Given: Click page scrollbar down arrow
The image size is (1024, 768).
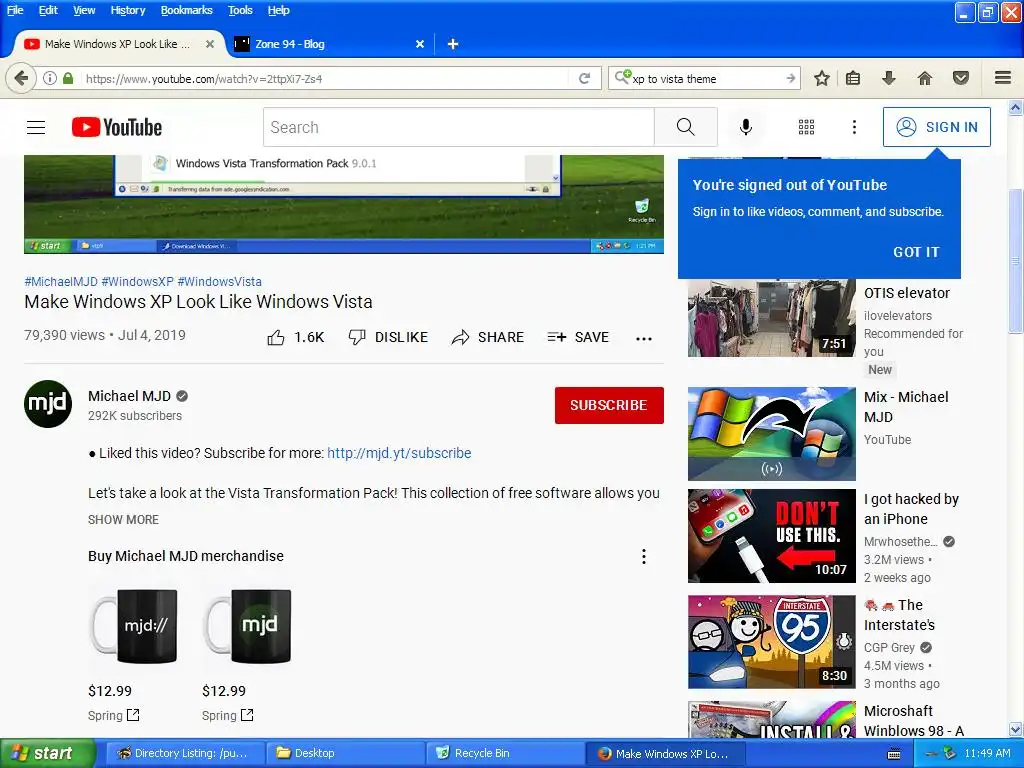Looking at the screenshot, I should click(1016, 729).
